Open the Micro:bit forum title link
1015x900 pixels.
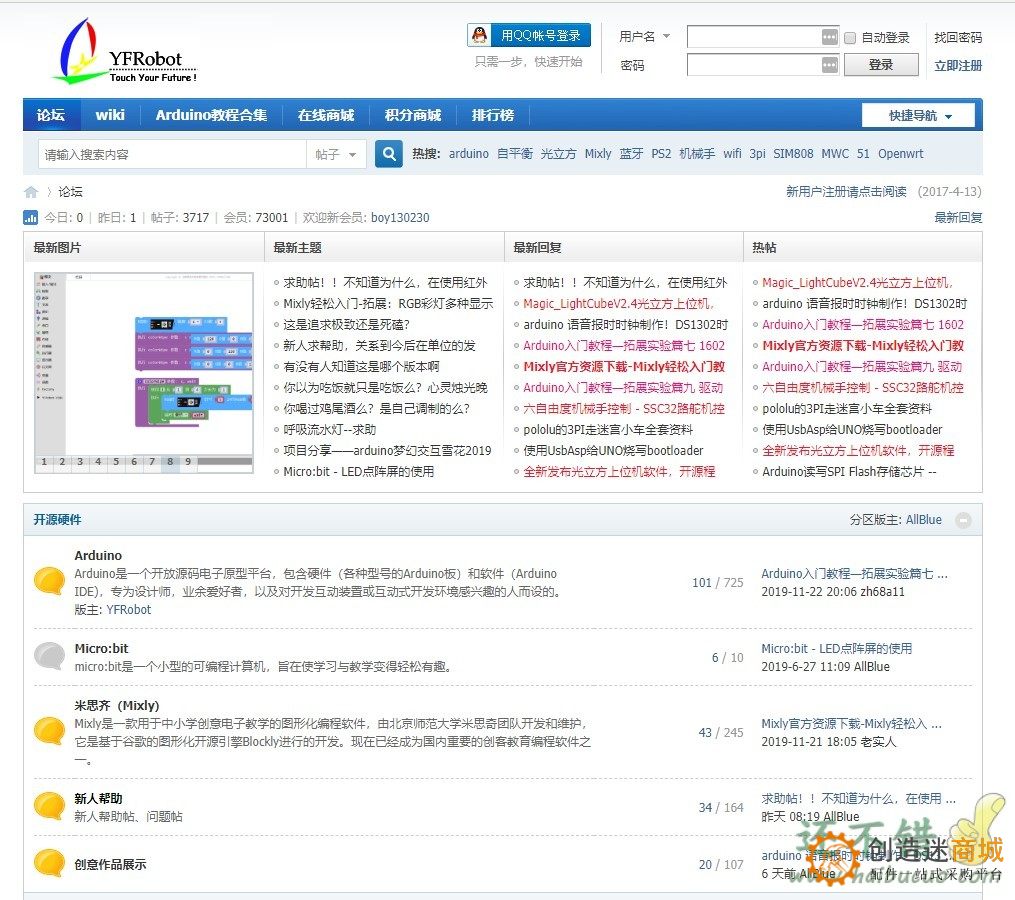[102, 648]
